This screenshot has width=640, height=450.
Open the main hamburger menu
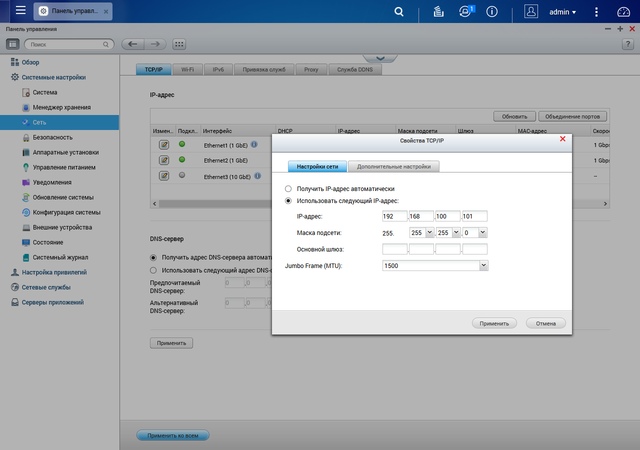click(x=20, y=12)
